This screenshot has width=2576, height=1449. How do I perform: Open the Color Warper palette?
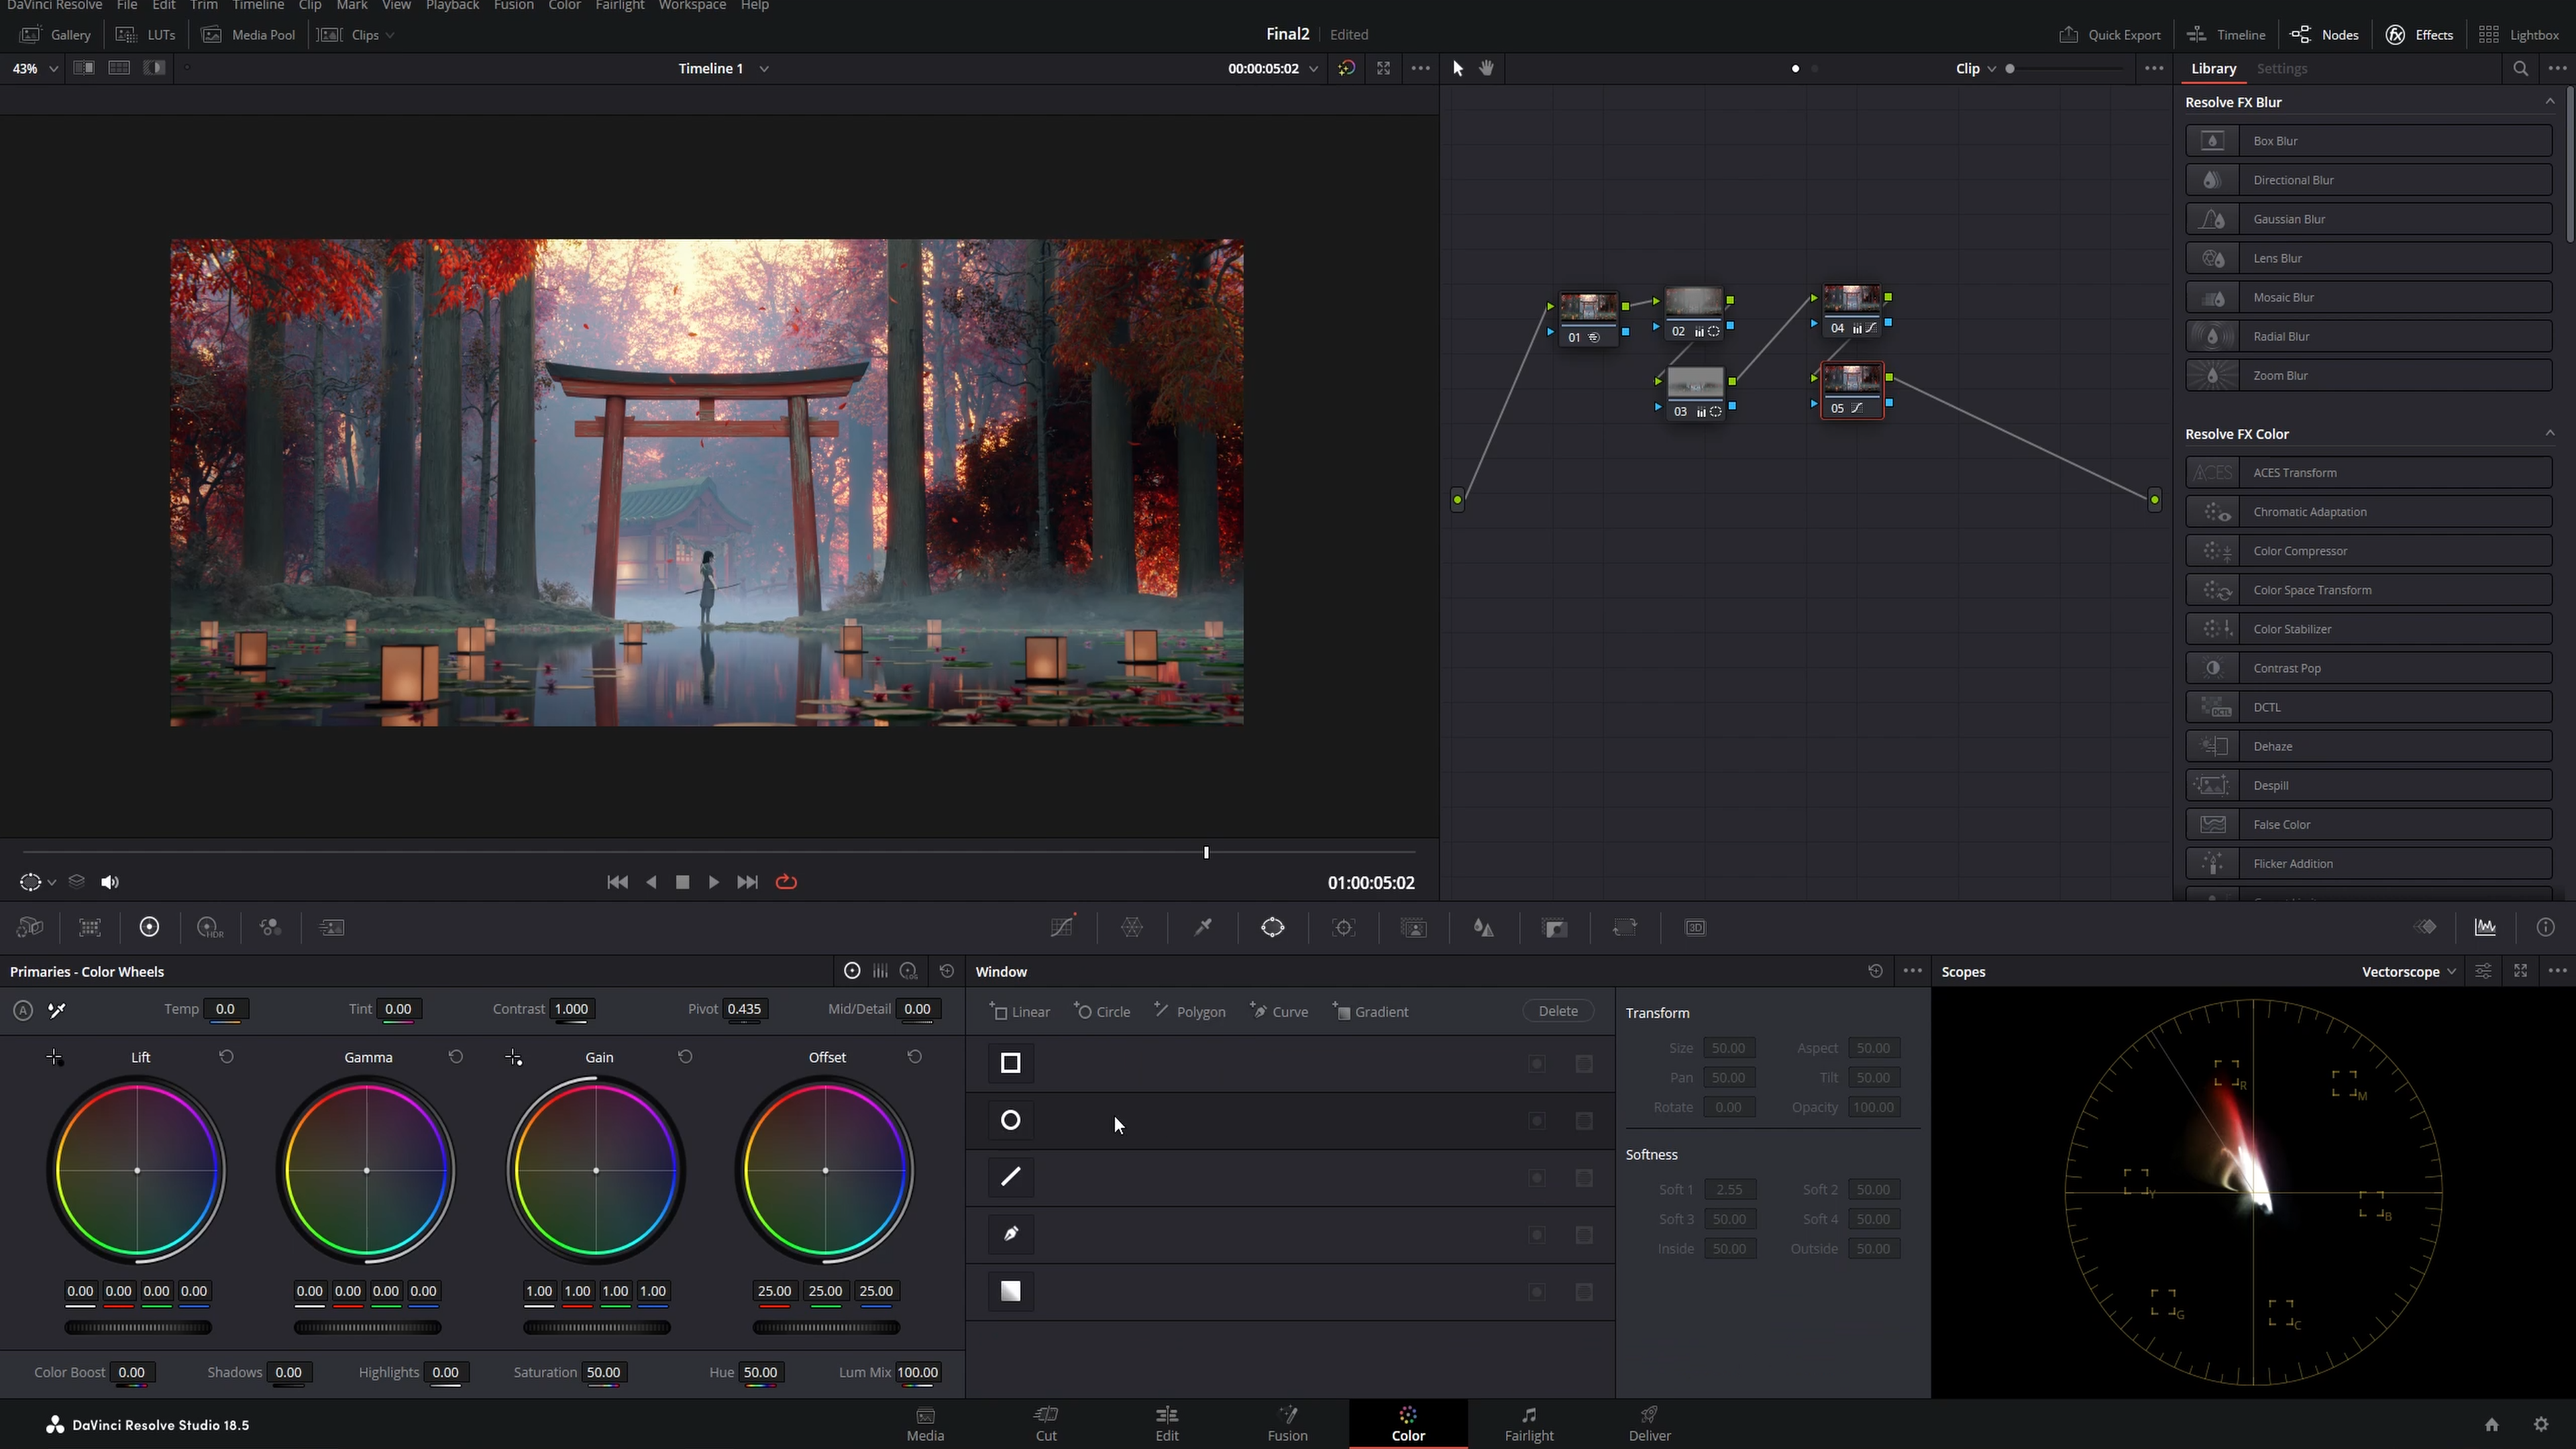[x=1132, y=927]
